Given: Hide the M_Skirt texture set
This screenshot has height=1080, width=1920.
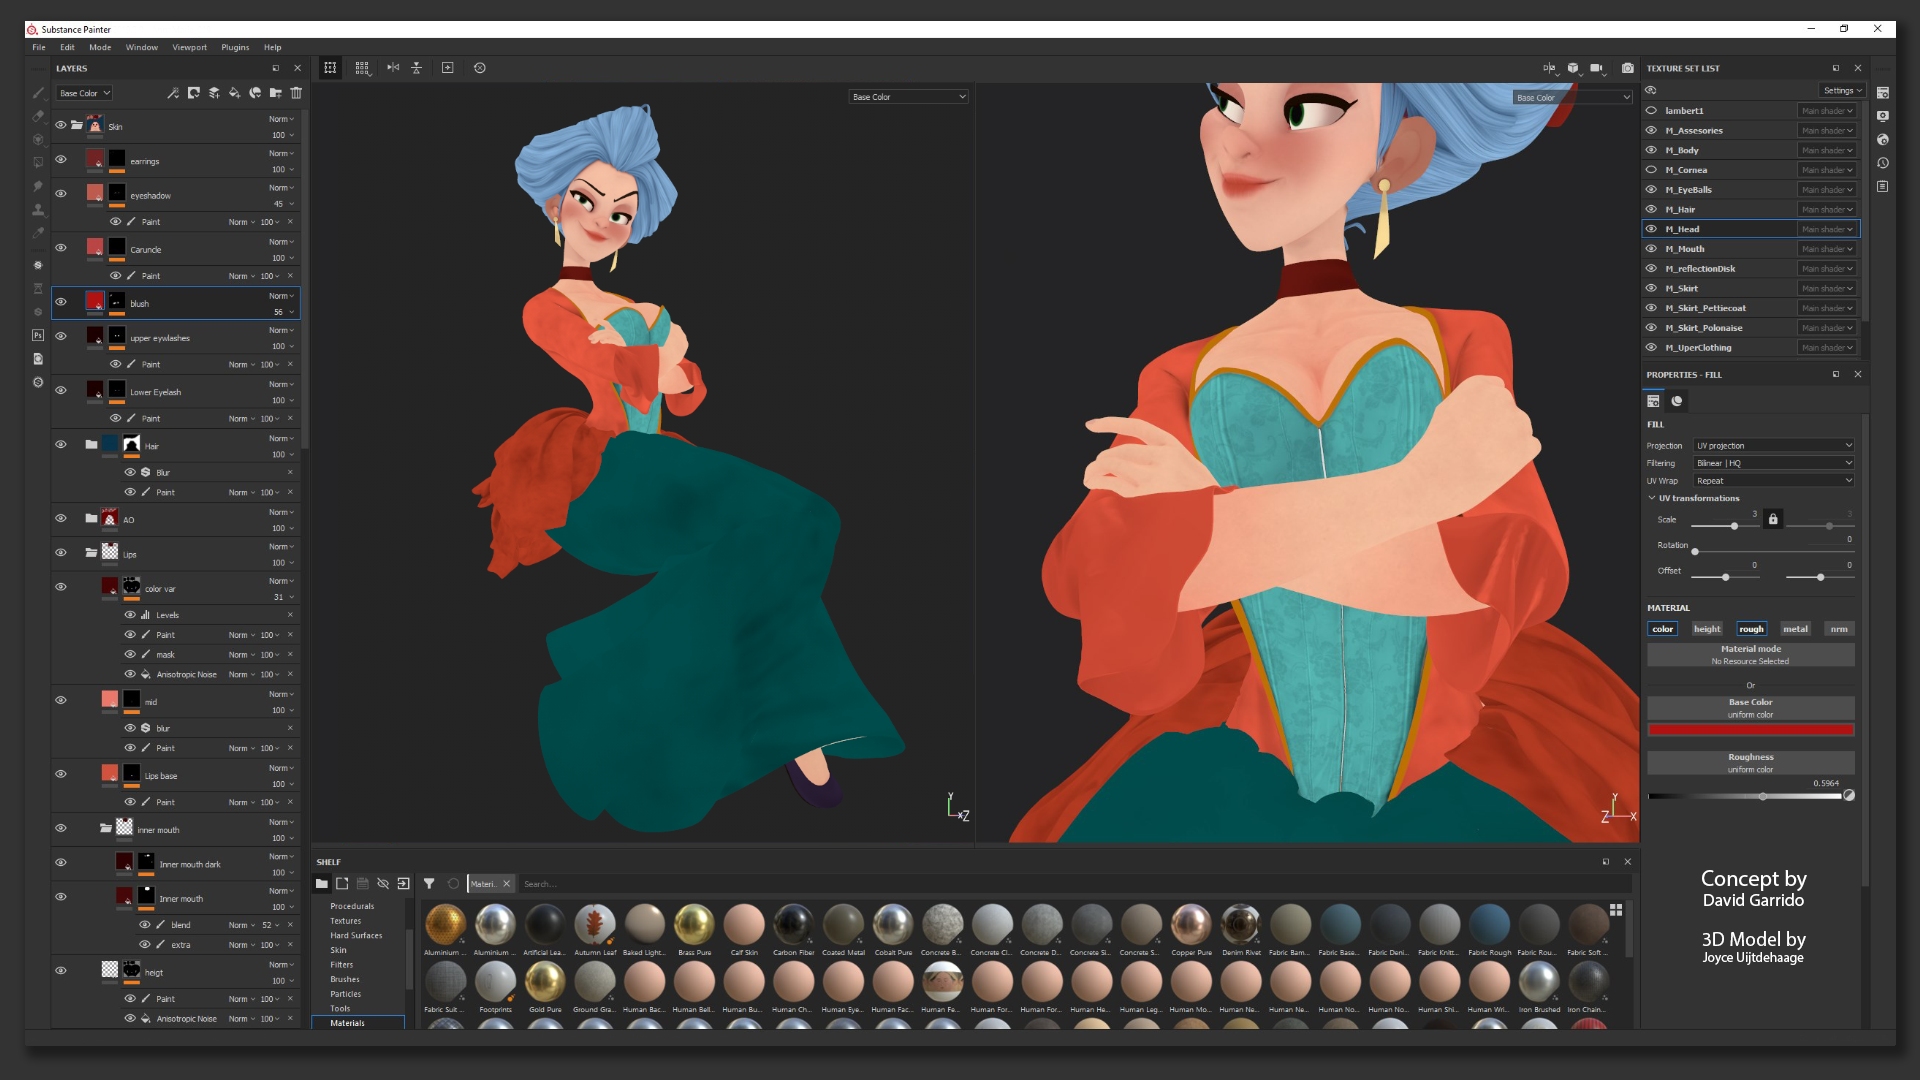Looking at the screenshot, I should tap(1652, 288).
